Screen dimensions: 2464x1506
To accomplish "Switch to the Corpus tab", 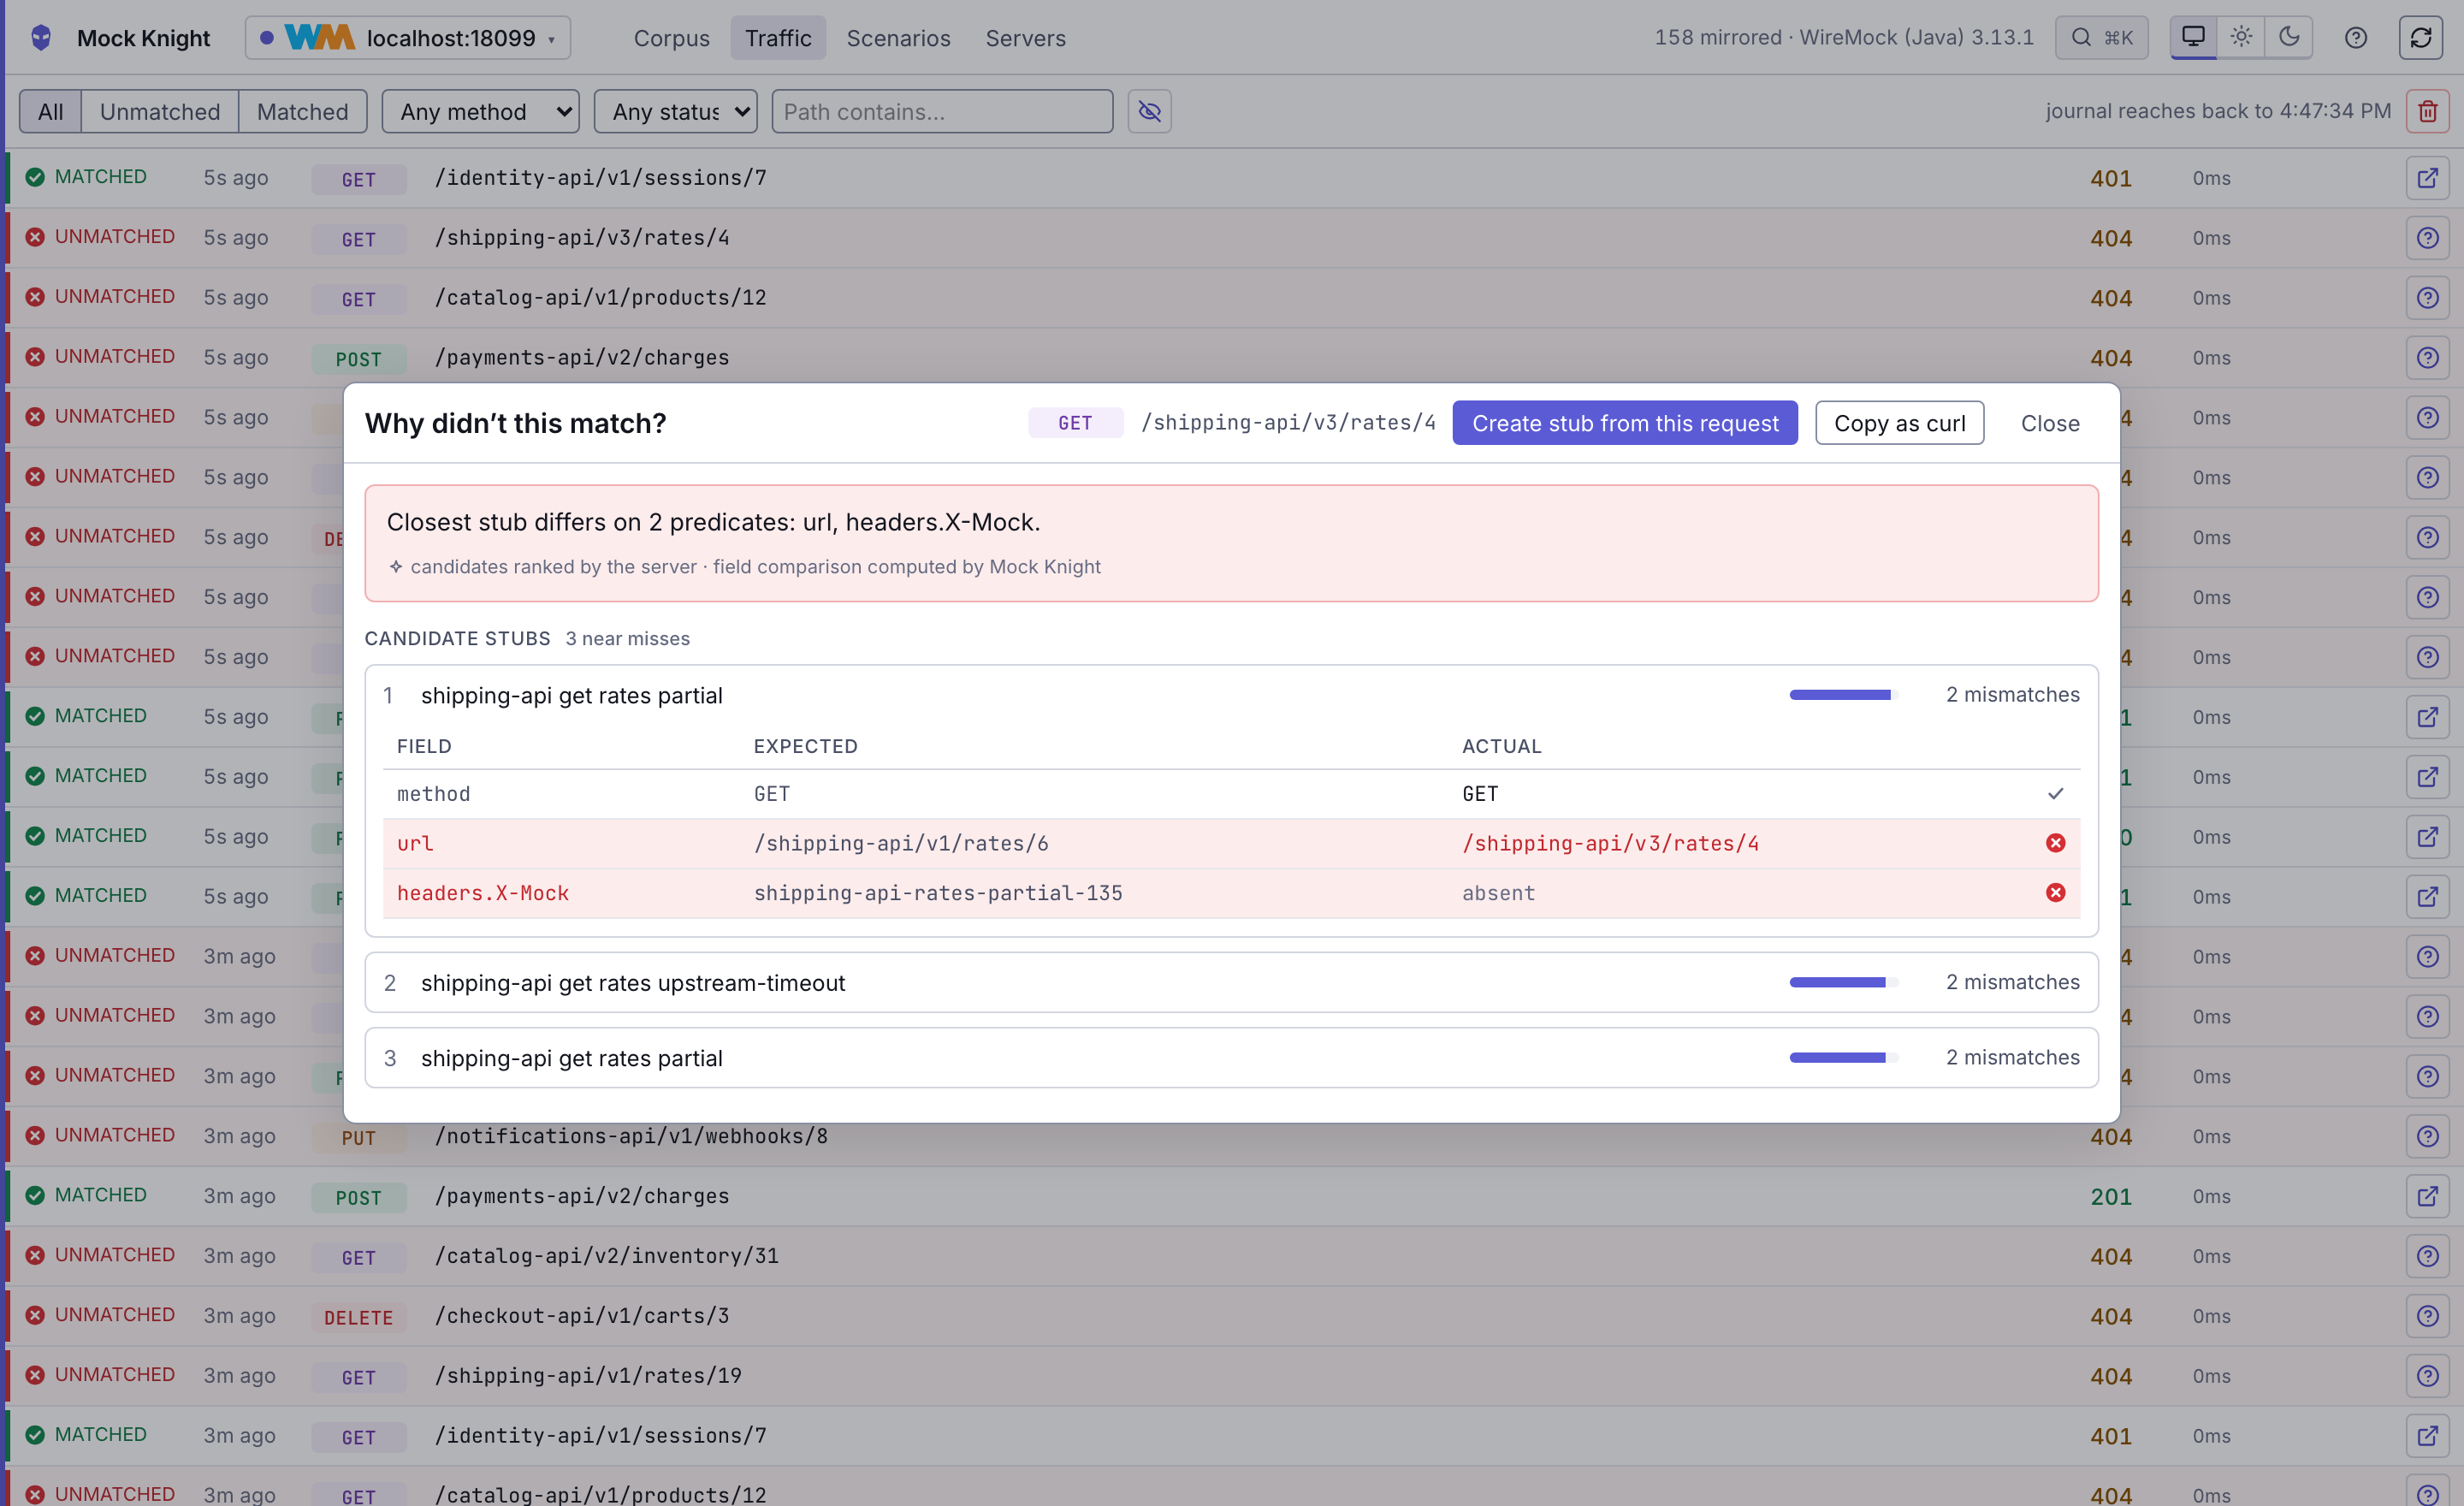I will point(671,38).
